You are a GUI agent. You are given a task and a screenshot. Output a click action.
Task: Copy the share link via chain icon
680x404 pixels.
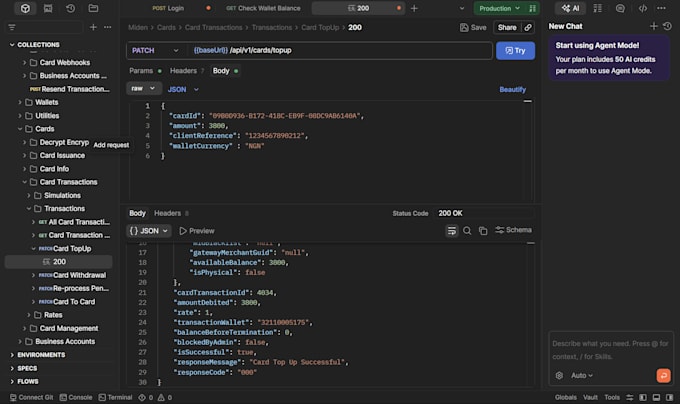(x=528, y=28)
